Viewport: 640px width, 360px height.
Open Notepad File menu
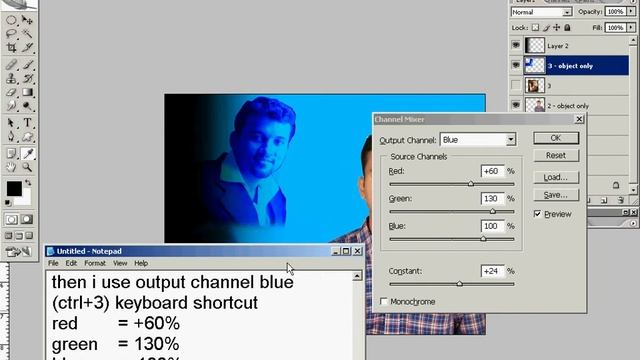coord(53,263)
